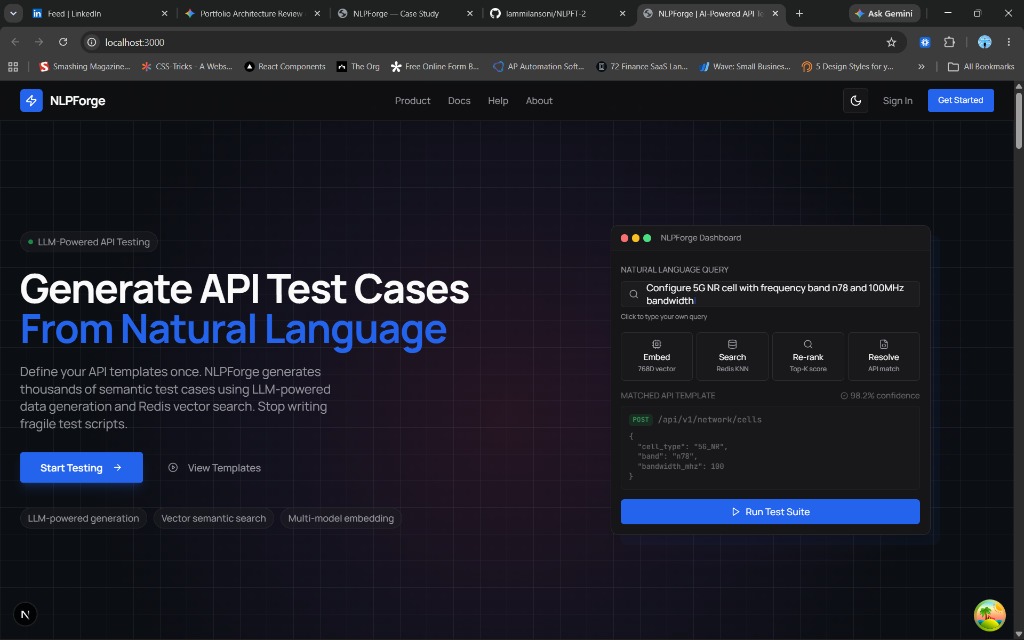Click the Get Started button

pyautogui.click(x=961, y=101)
